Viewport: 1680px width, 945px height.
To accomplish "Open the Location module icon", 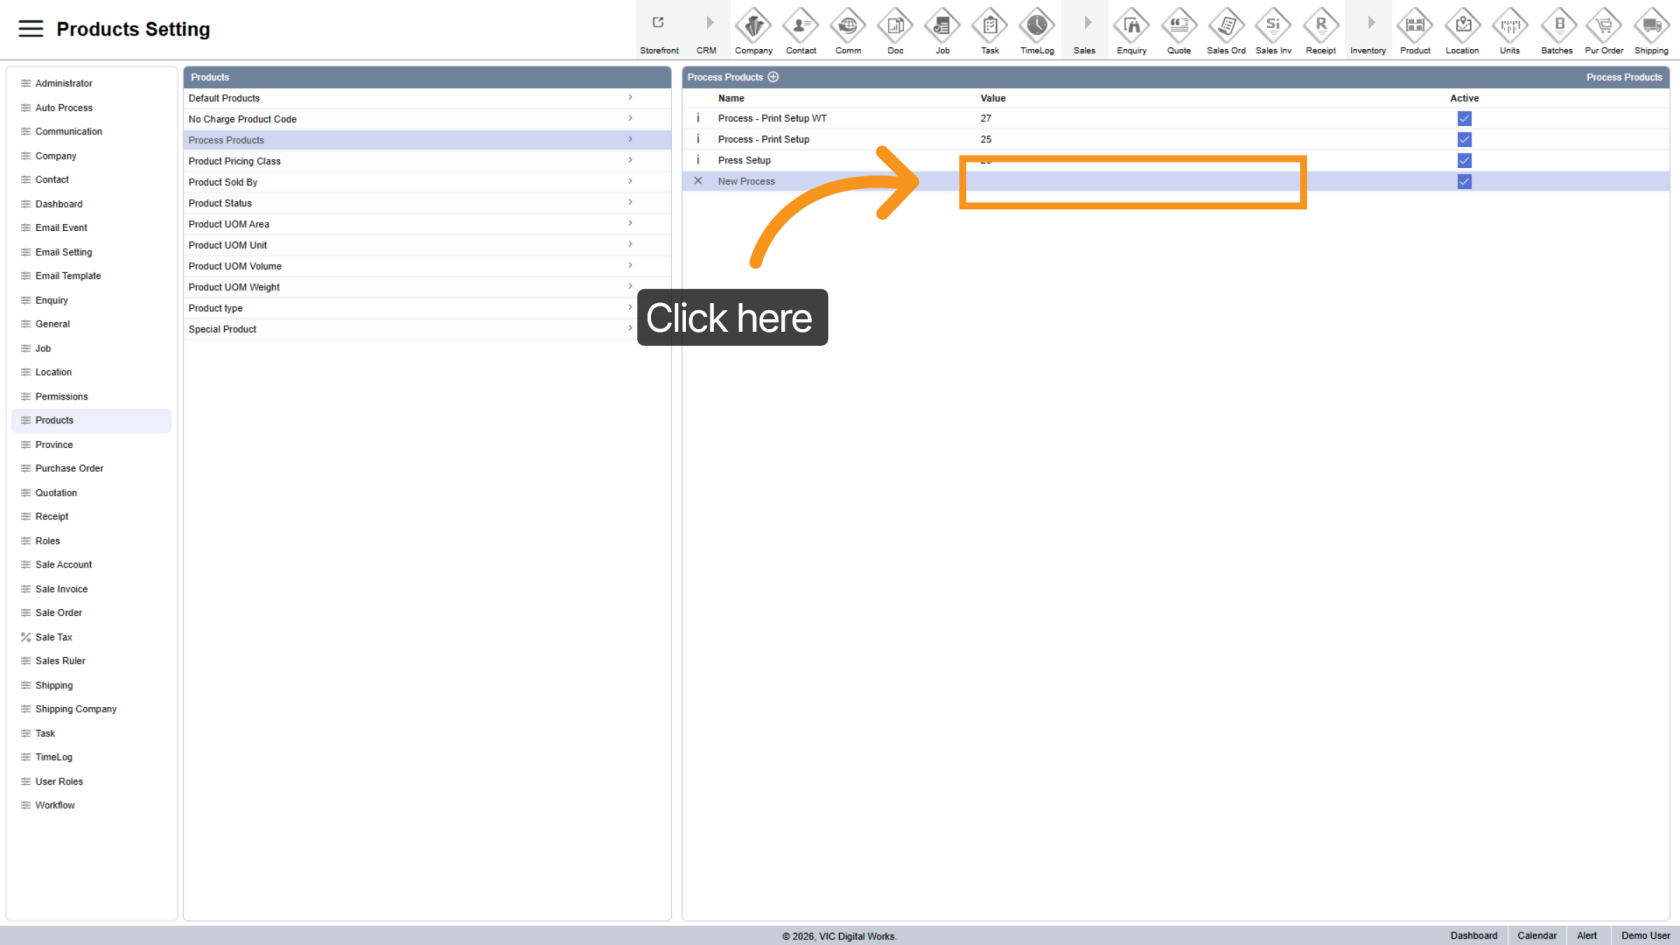I will pos(1462,25).
